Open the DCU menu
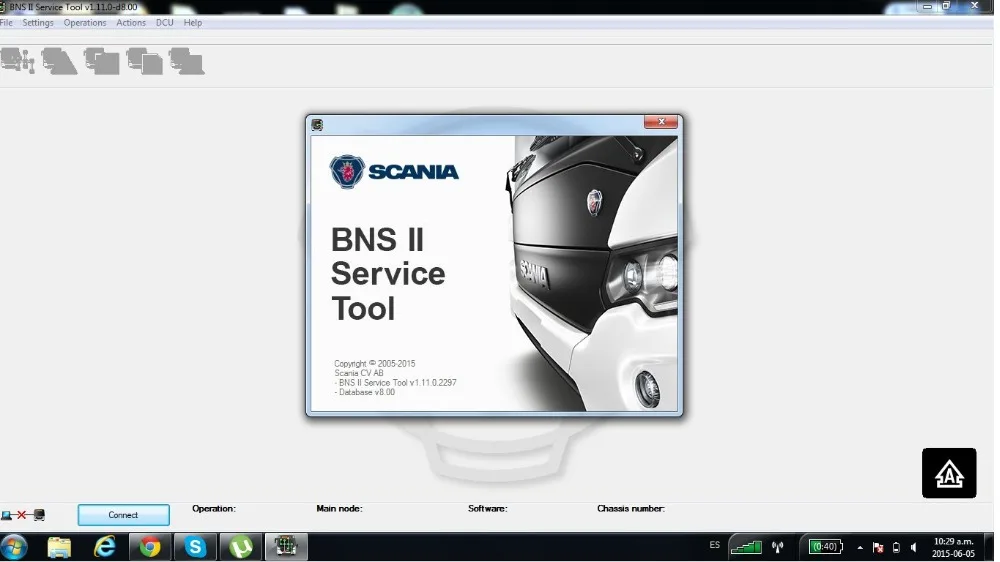 pyautogui.click(x=165, y=22)
